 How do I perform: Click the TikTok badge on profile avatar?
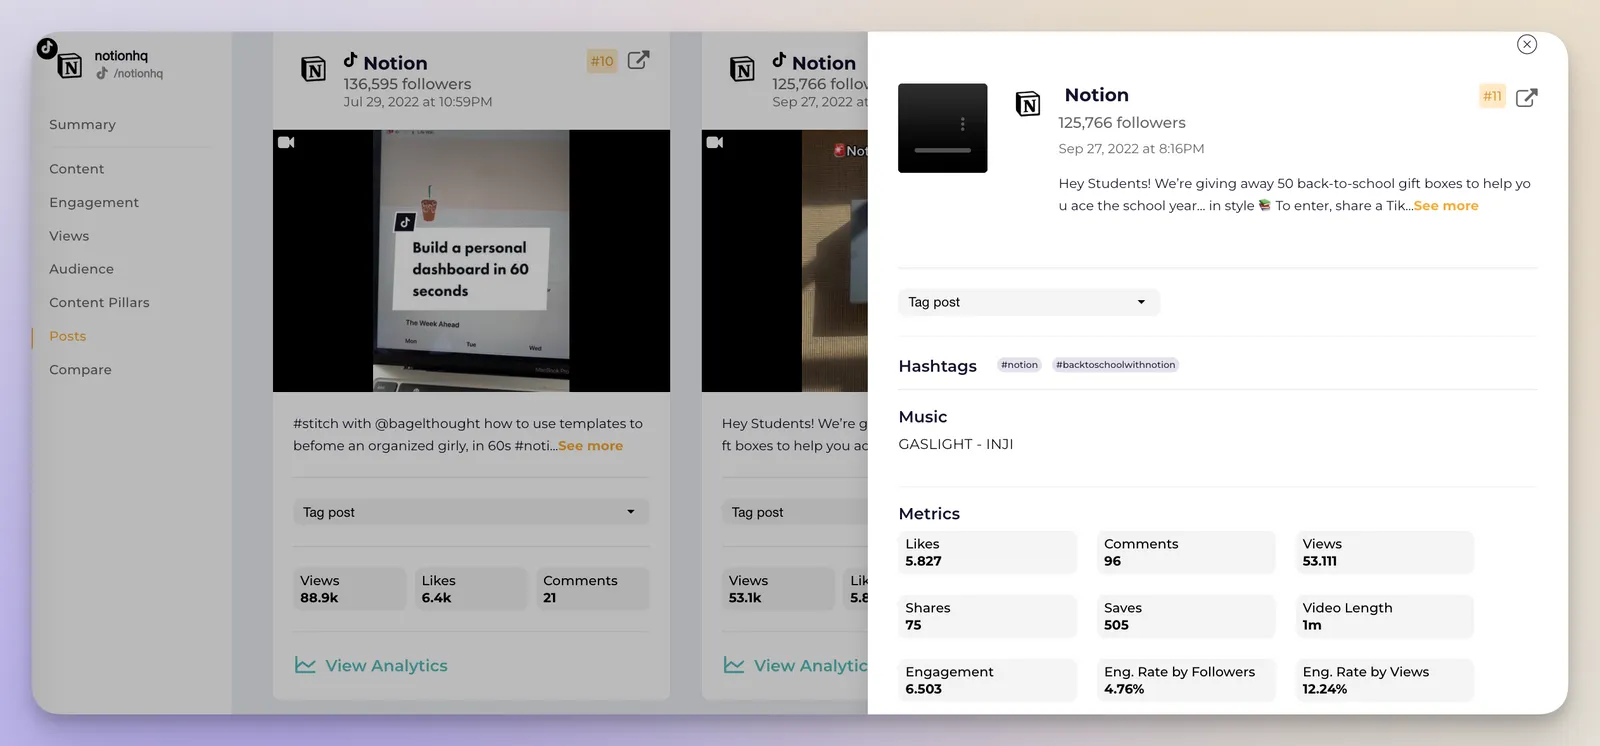tap(46, 47)
